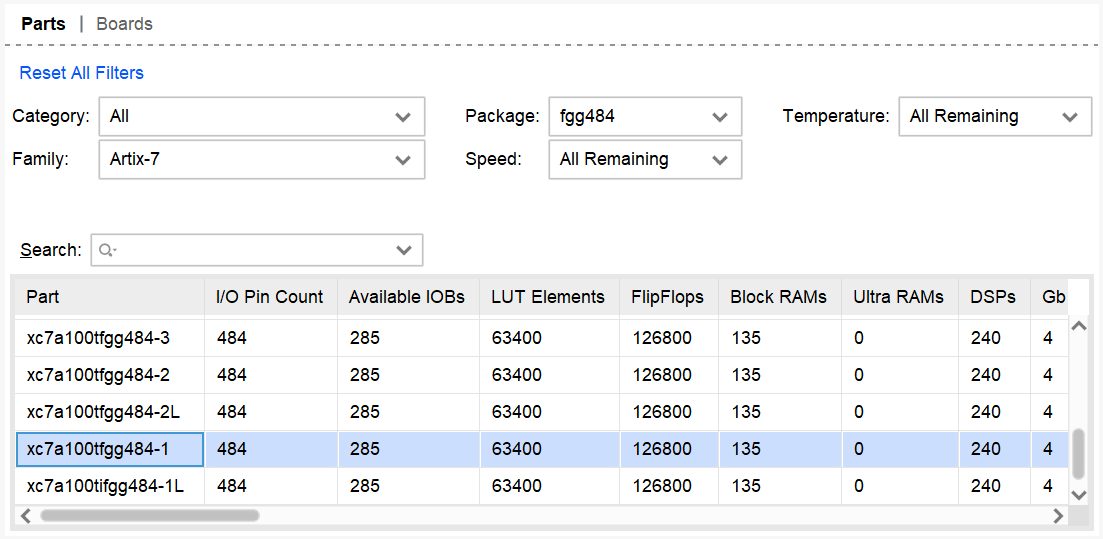Open the Temperature dropdown
The image size is (1103, 539).
[x=994, y=117]
